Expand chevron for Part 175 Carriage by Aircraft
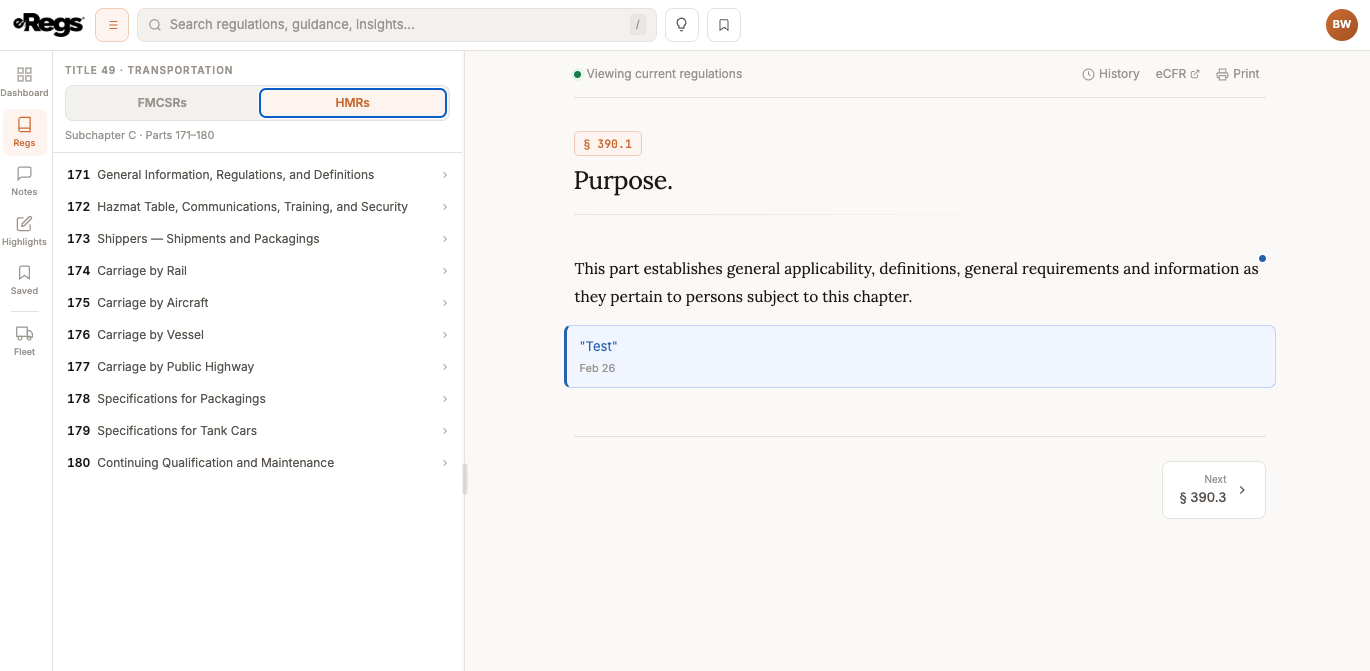Image resolution: width=1370 pixels, height=671 pixels. click(445, 303)
